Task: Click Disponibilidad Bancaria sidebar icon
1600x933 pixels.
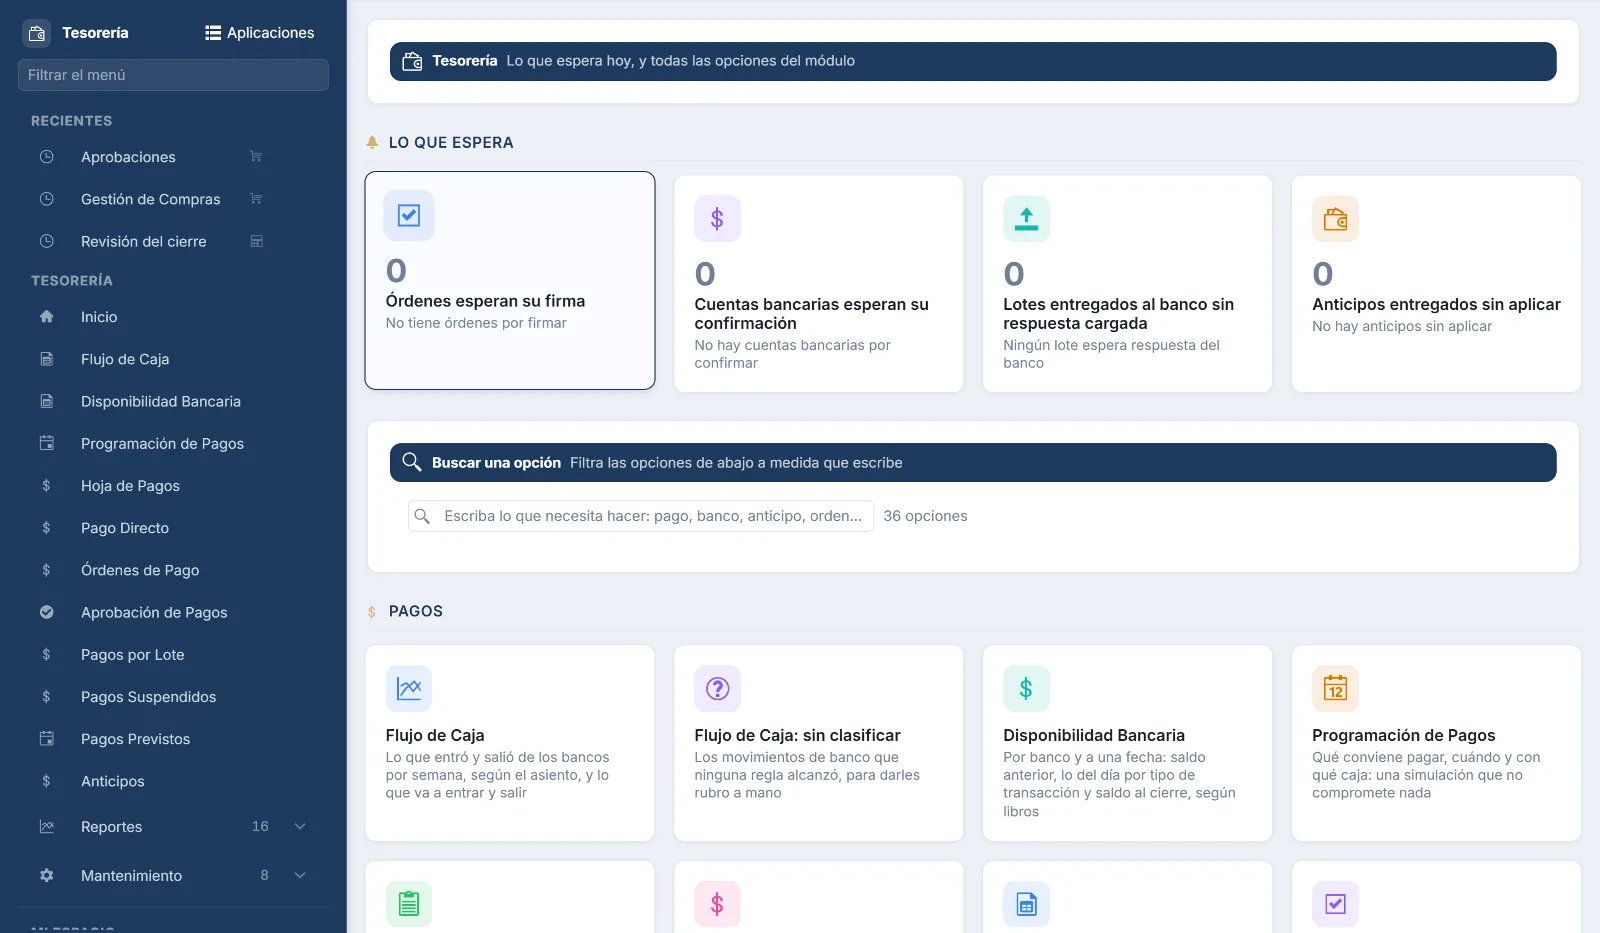Action: (46, 401)
